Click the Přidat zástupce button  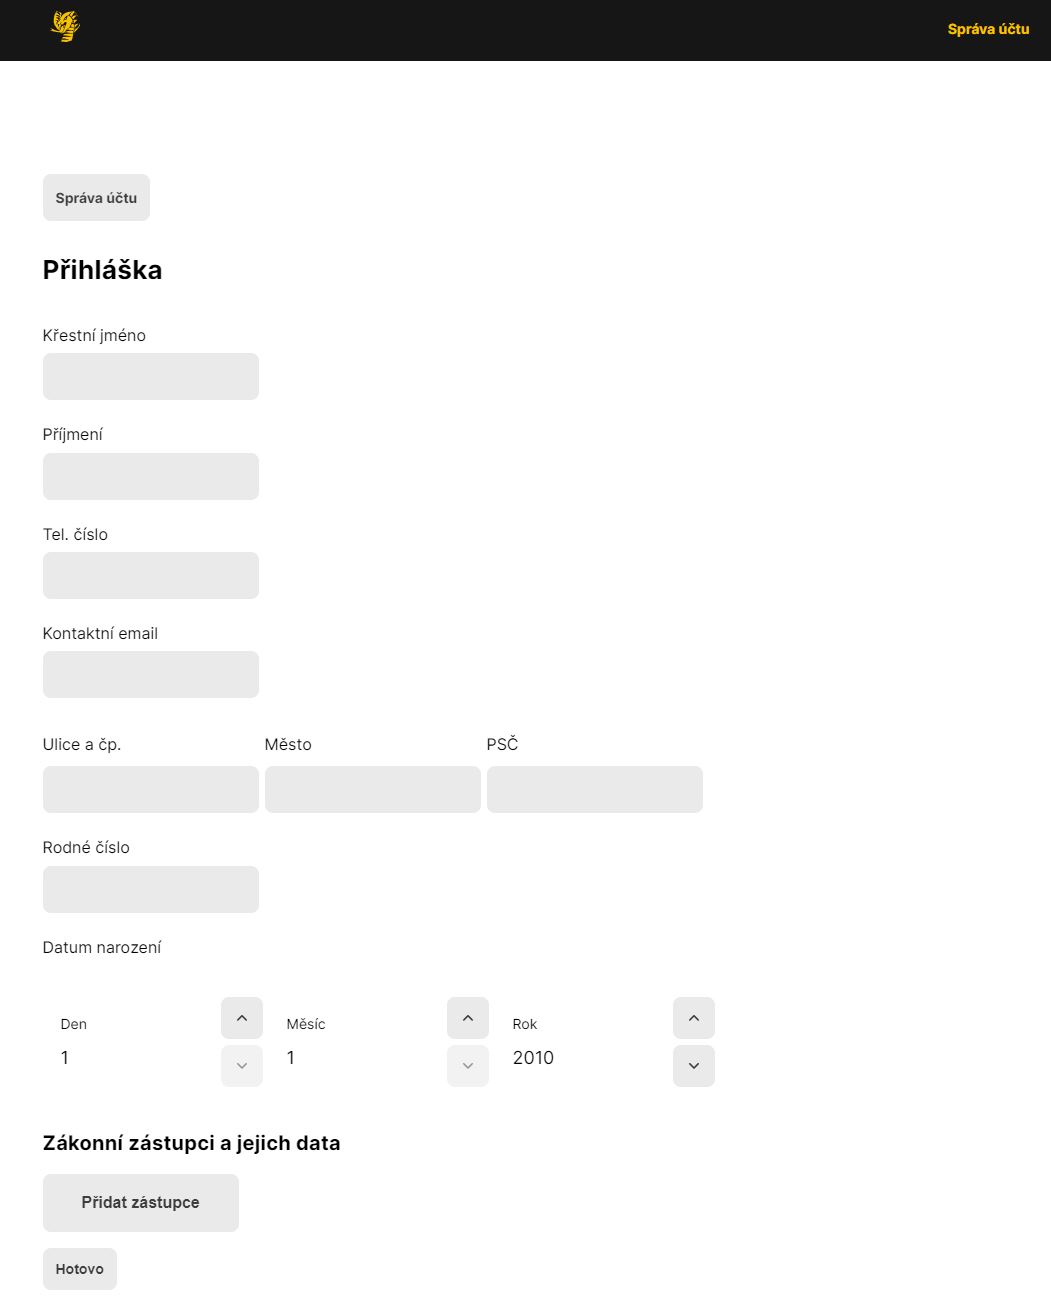pos(140,1202)
